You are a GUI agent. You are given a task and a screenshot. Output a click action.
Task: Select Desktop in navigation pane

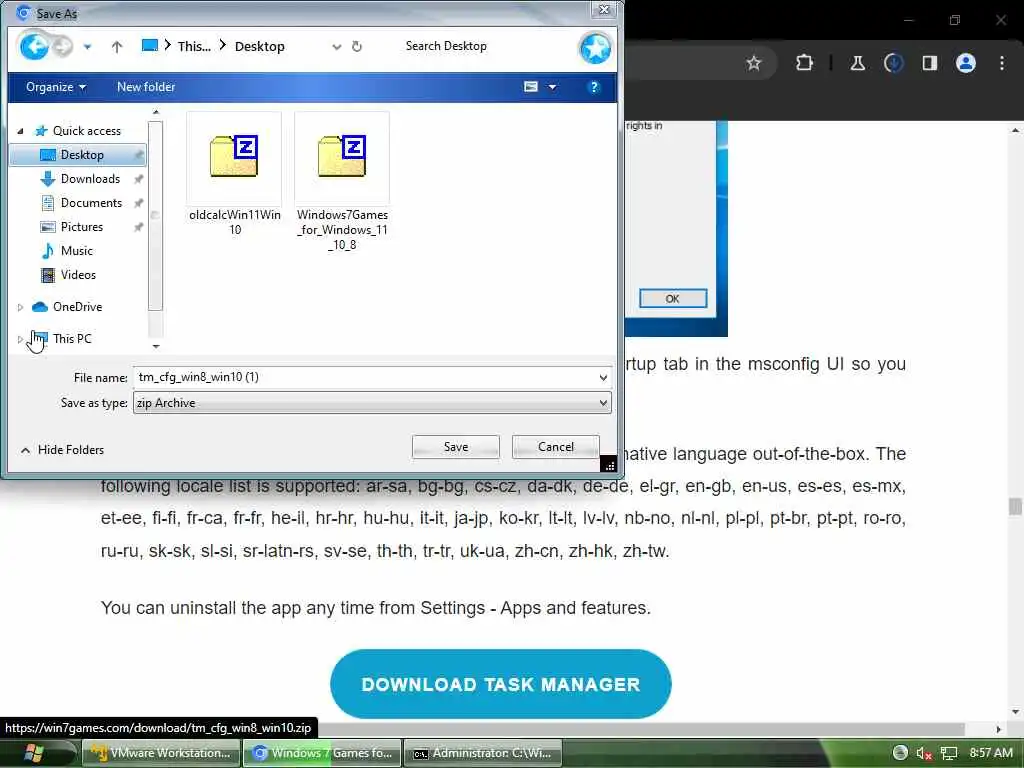[78, 155]
